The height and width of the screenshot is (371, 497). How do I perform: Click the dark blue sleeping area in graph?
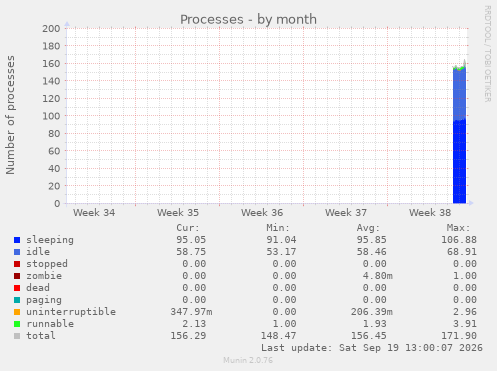point(459,162)
